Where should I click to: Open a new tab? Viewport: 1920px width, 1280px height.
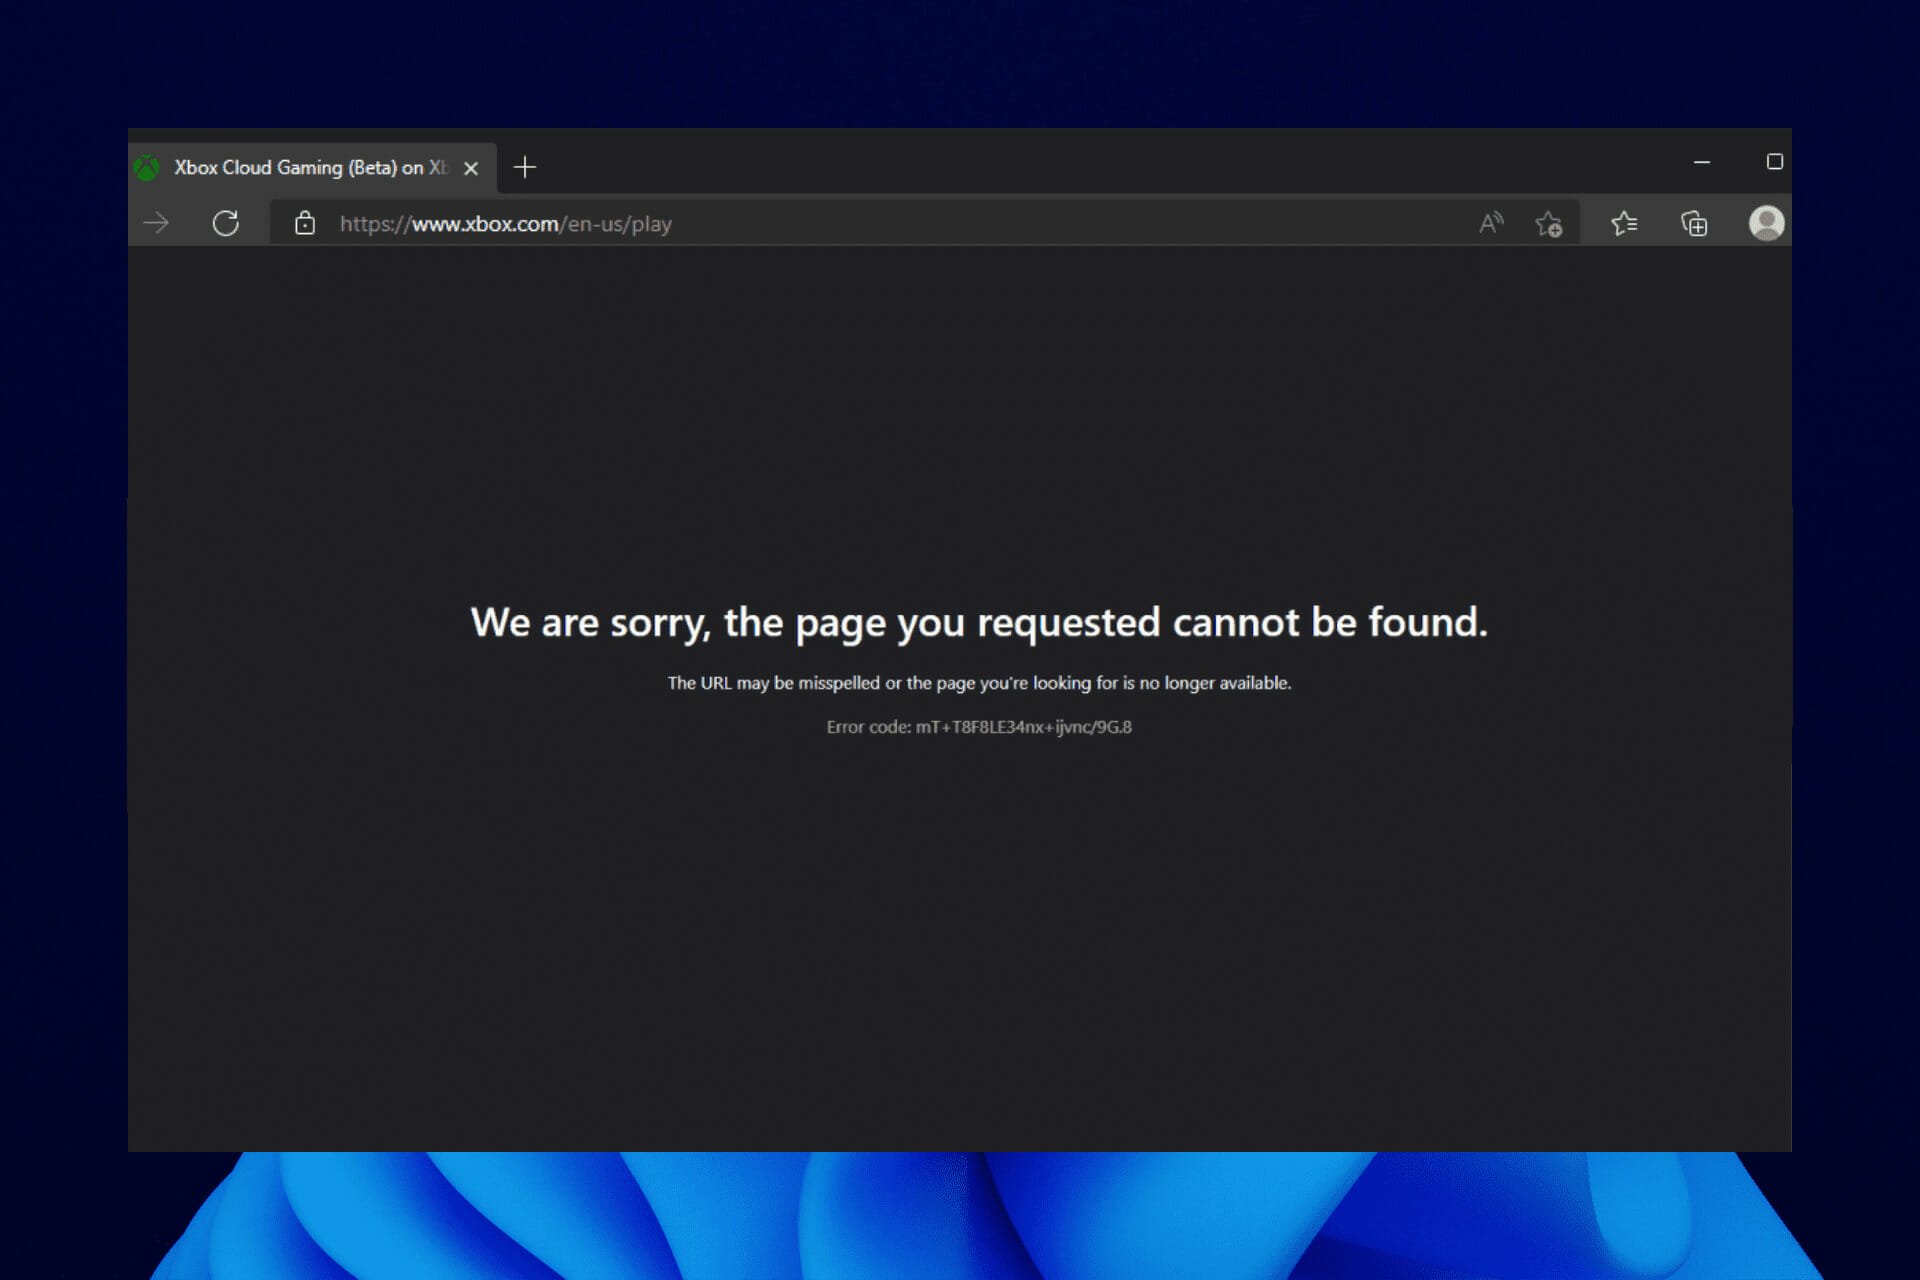[x=525, y=167]
